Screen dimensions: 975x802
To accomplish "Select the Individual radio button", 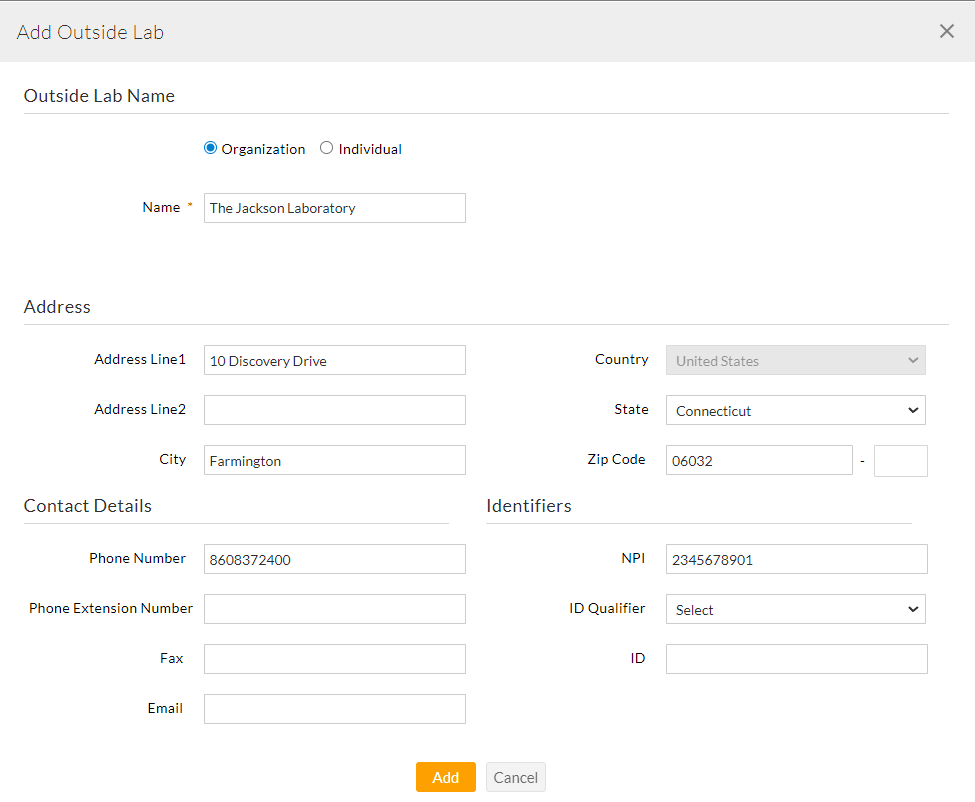I will (326, 148).
